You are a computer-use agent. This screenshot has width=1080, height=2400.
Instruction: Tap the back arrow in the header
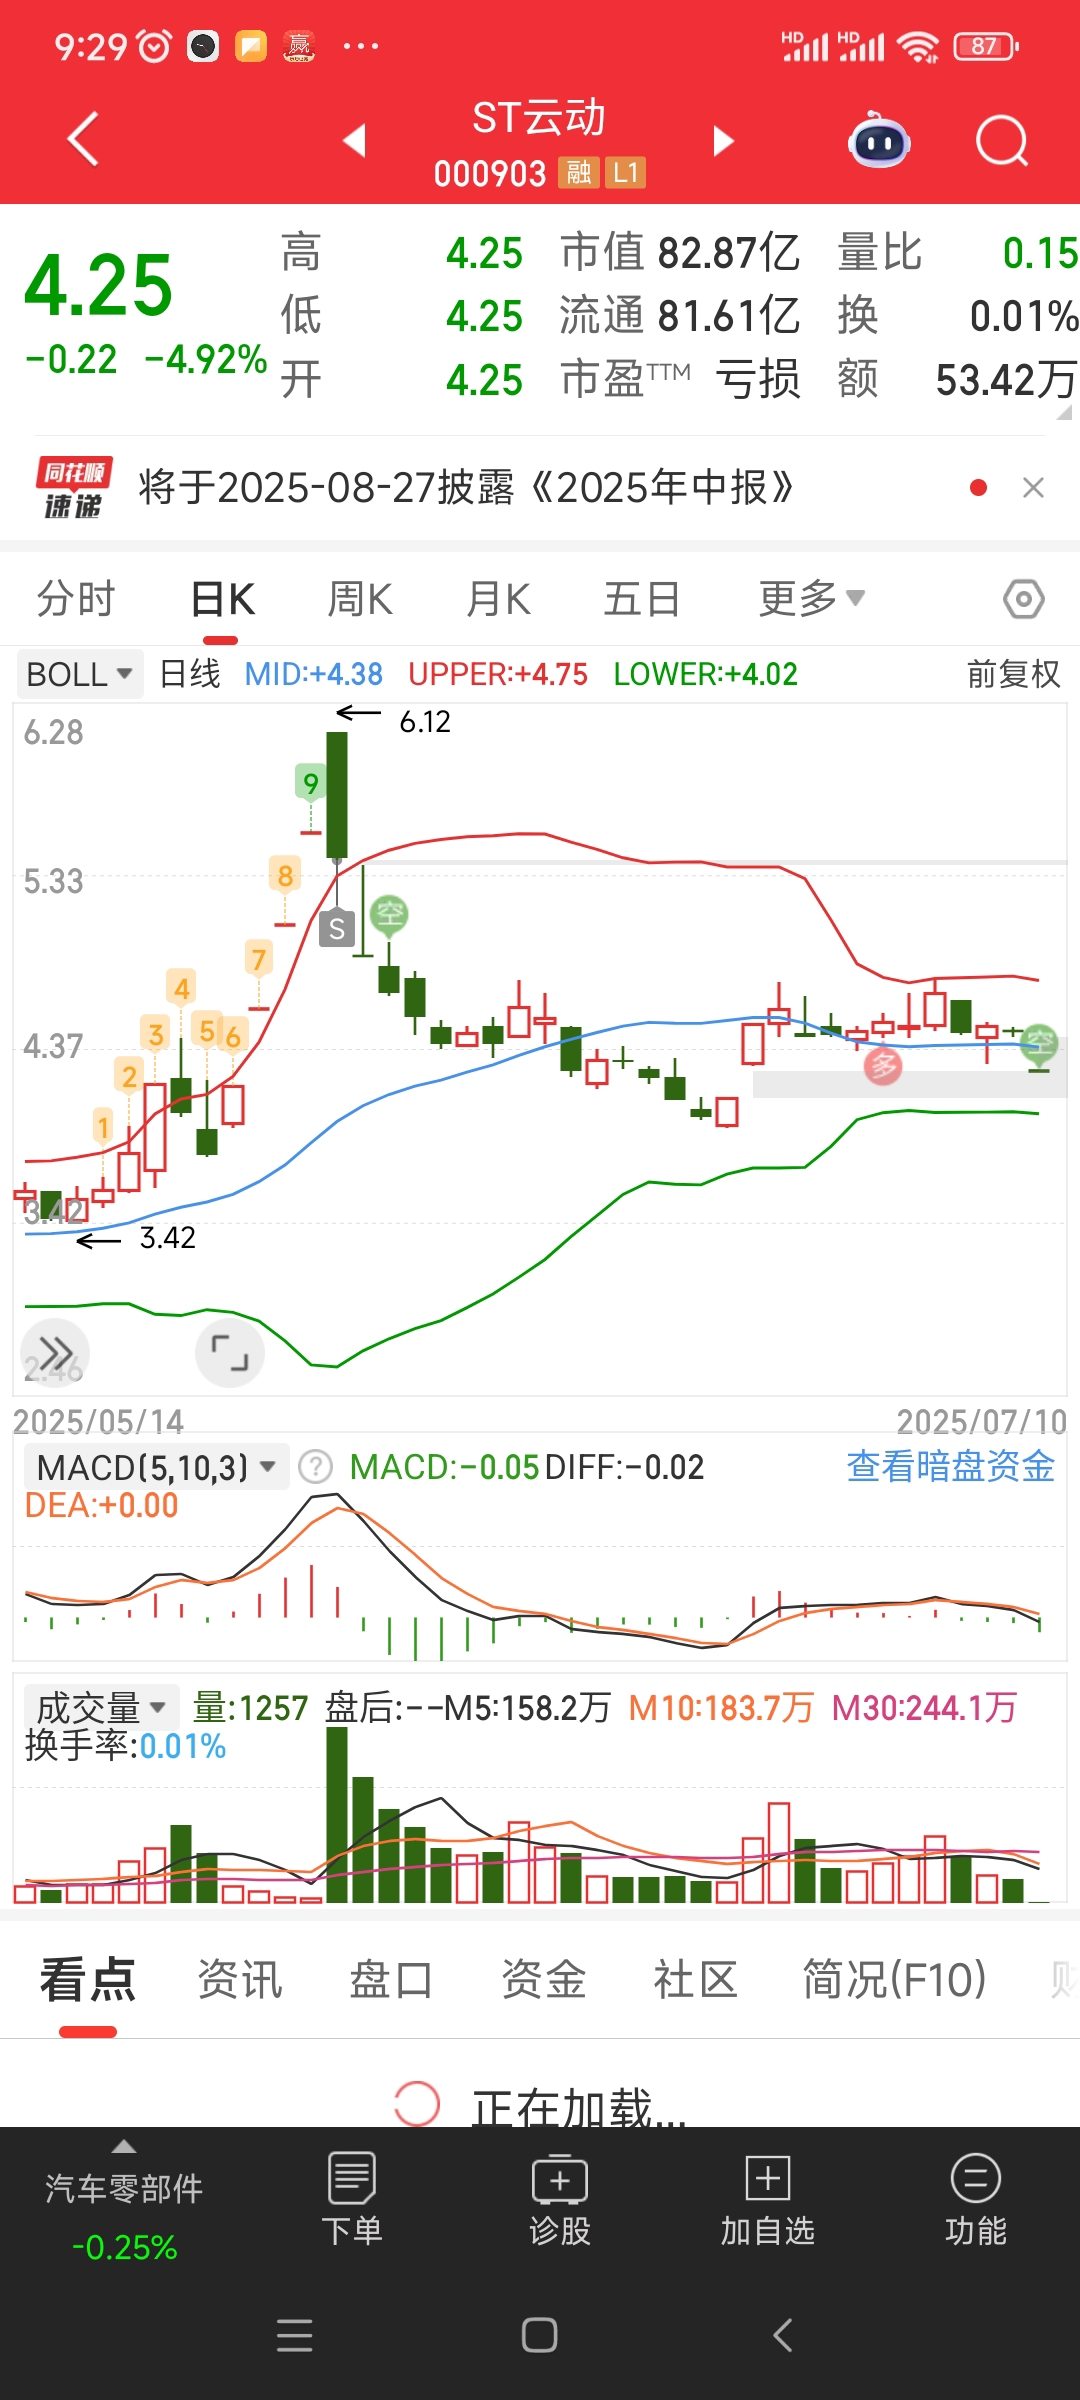click(83, 139)
